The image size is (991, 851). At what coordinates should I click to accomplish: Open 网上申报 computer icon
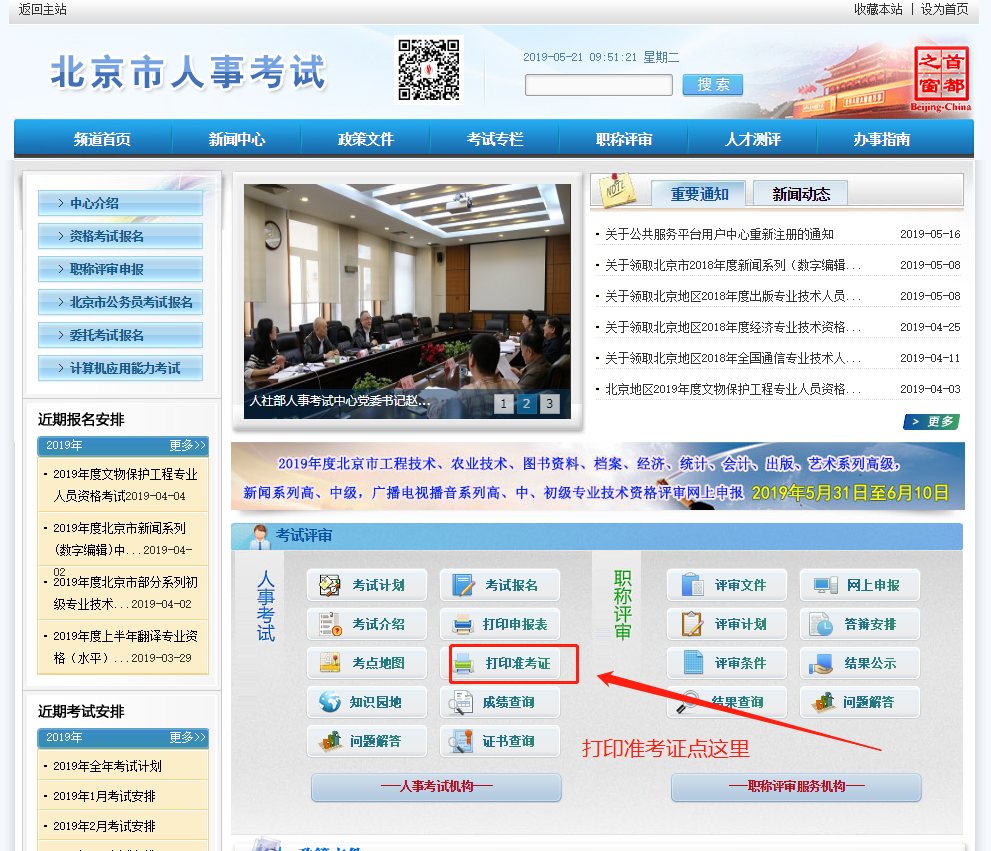(825, 585)
